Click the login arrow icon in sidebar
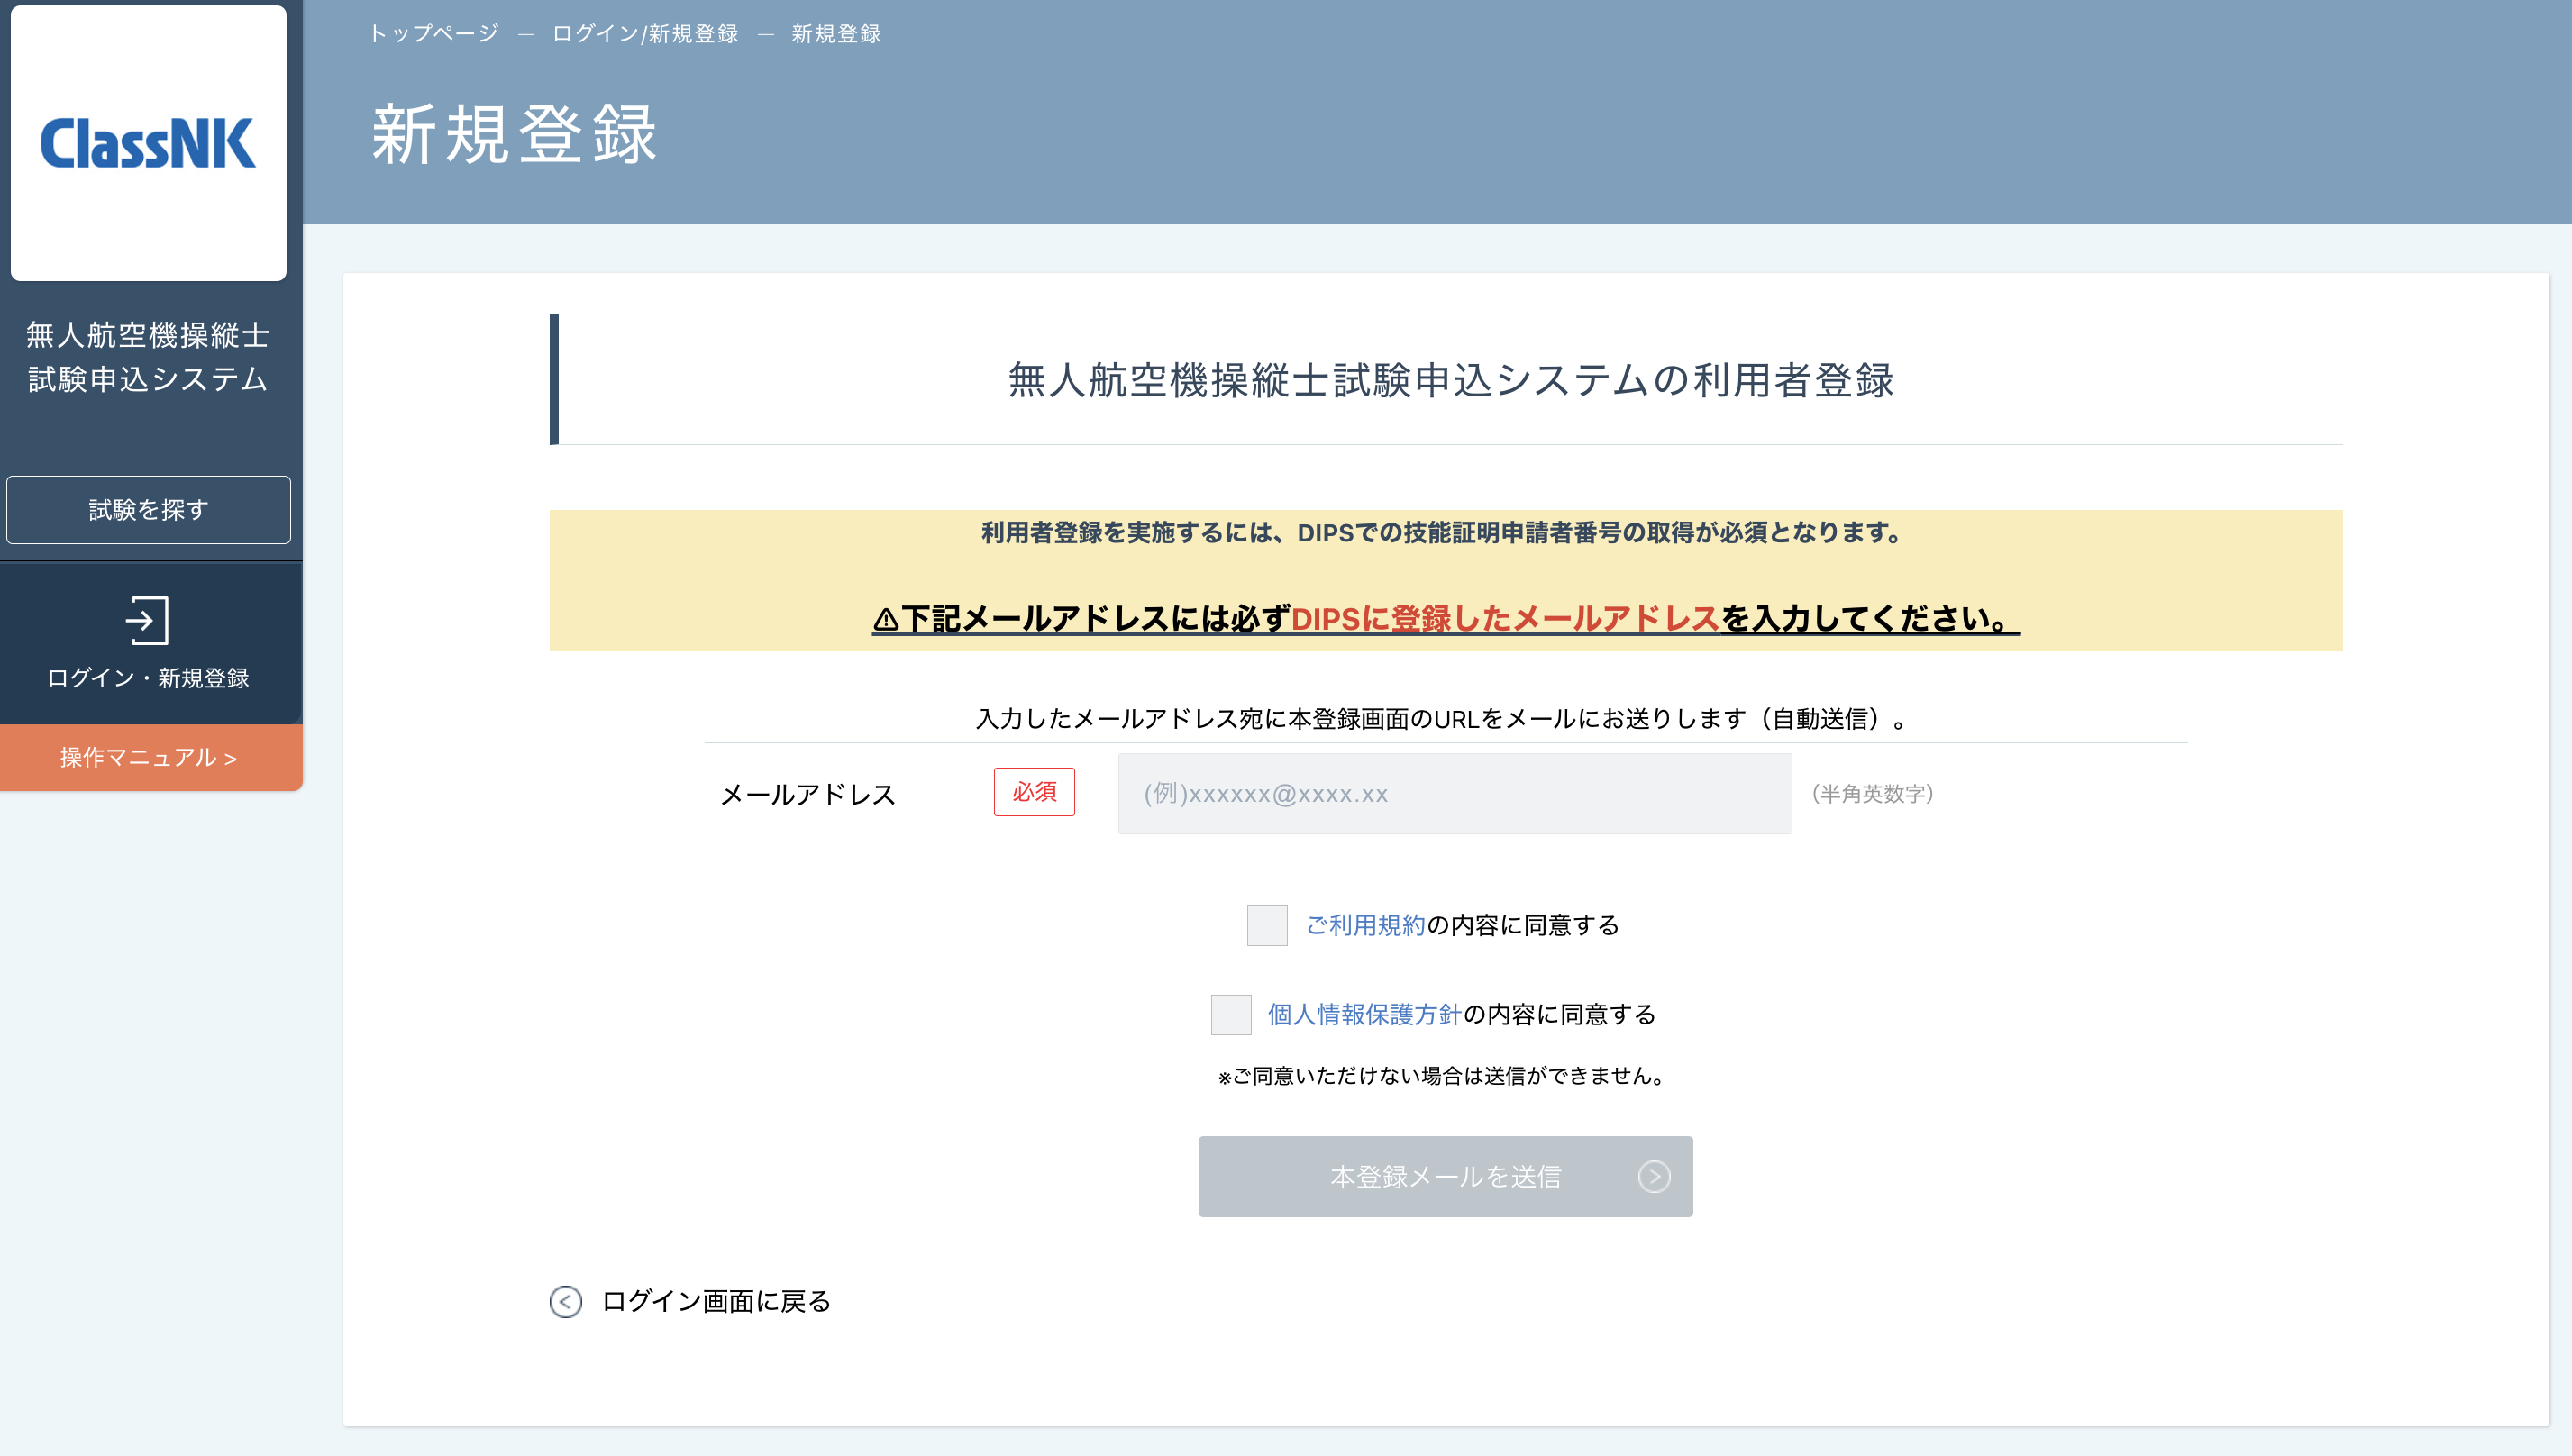 tap(148, 620)
